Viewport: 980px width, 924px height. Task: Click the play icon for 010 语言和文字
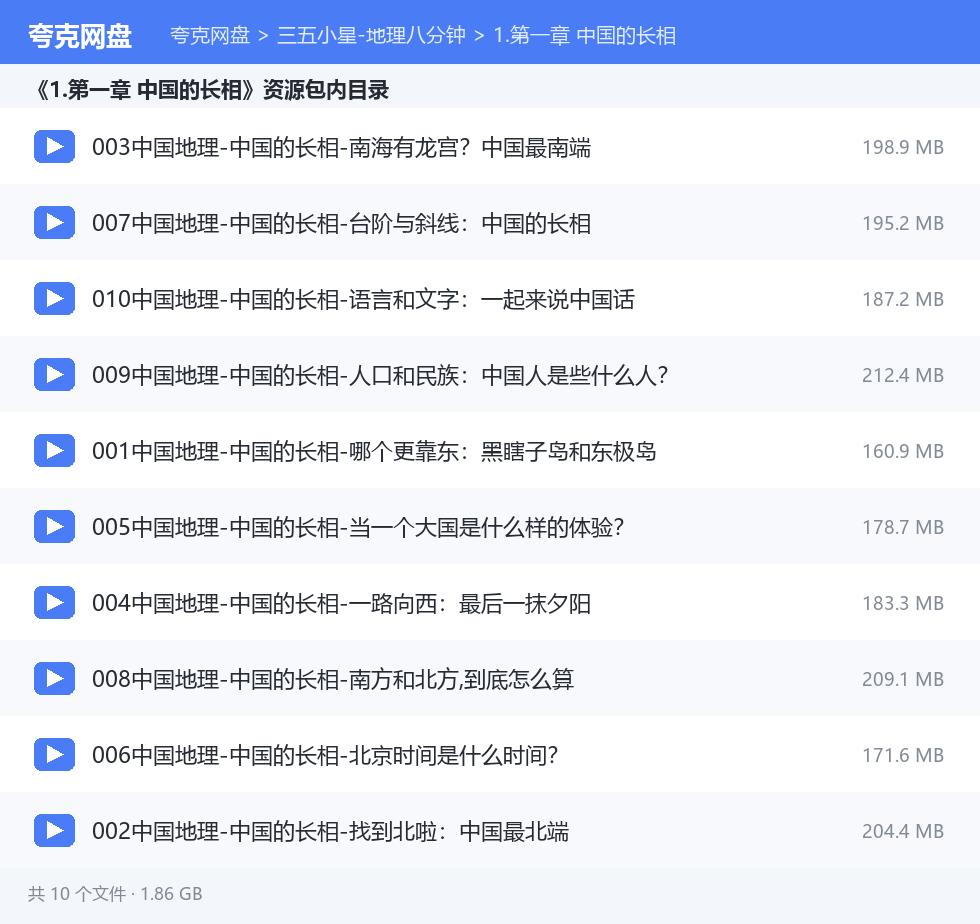click(x=54, y=298)
